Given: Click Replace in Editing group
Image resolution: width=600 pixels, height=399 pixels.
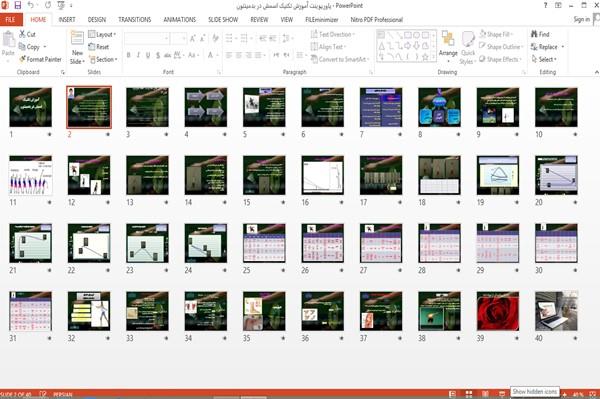Looking at the screenshot, I should 547,47.
